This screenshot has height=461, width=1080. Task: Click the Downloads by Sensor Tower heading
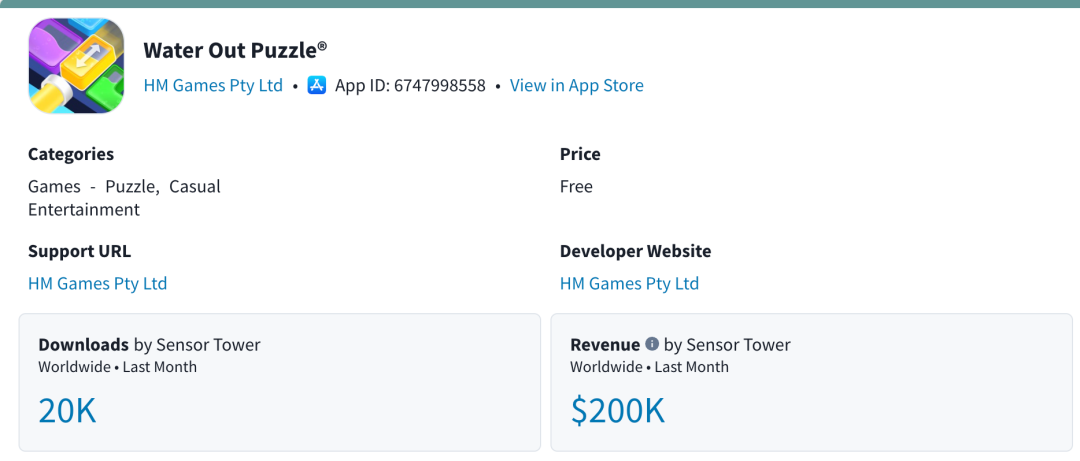[x=149, y=345]
